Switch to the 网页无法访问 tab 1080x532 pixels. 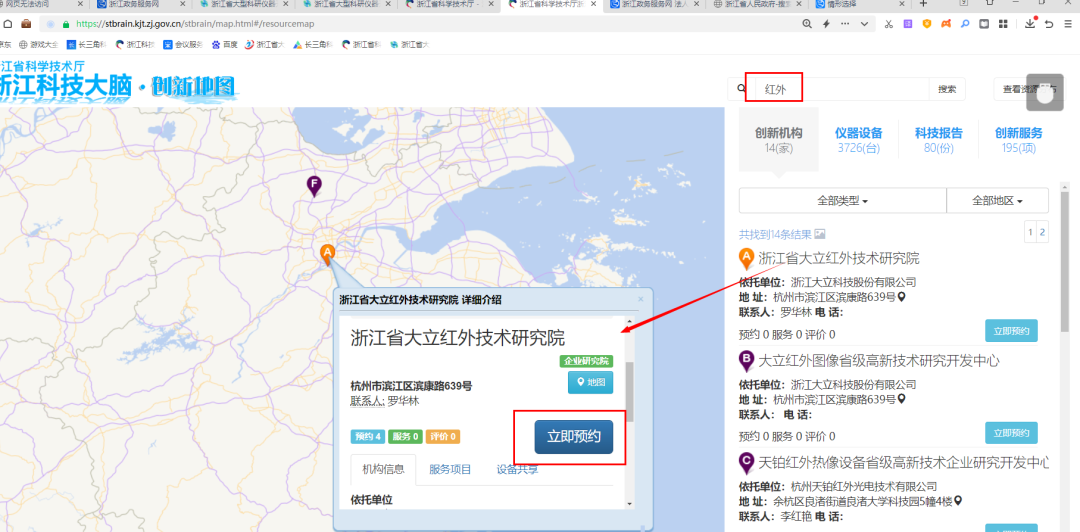click(39, 3)
